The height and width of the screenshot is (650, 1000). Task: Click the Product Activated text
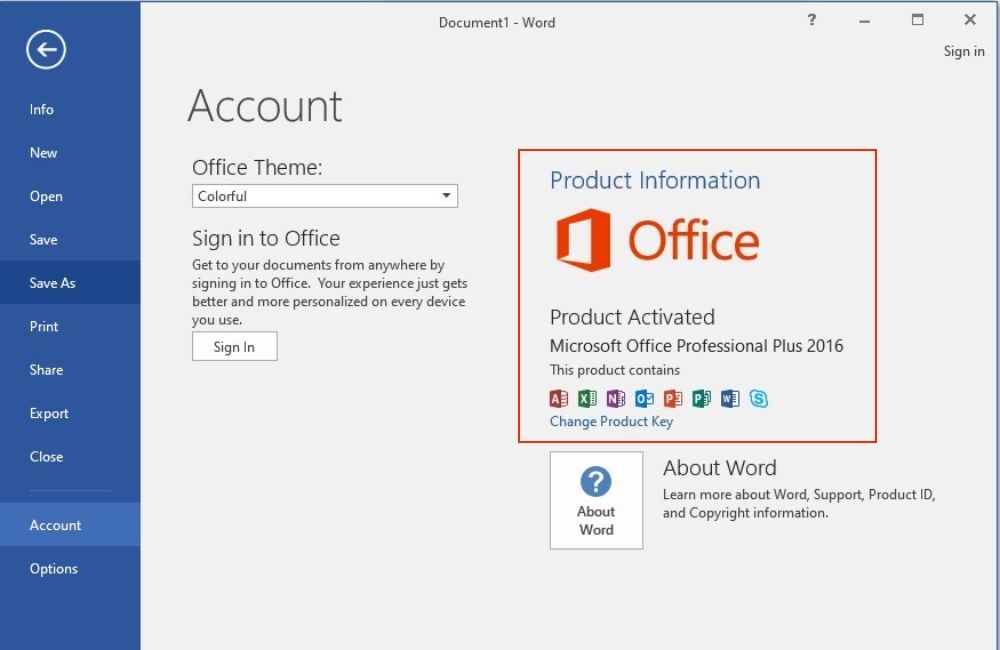(632, 317)
